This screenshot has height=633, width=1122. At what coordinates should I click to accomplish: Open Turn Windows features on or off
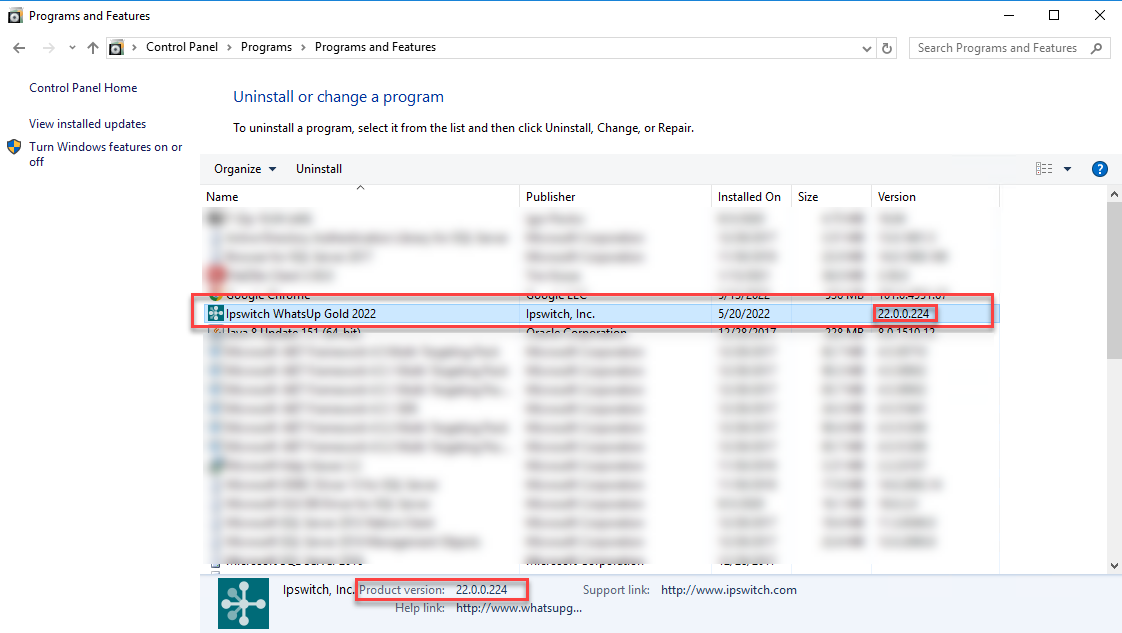point(105,154)
